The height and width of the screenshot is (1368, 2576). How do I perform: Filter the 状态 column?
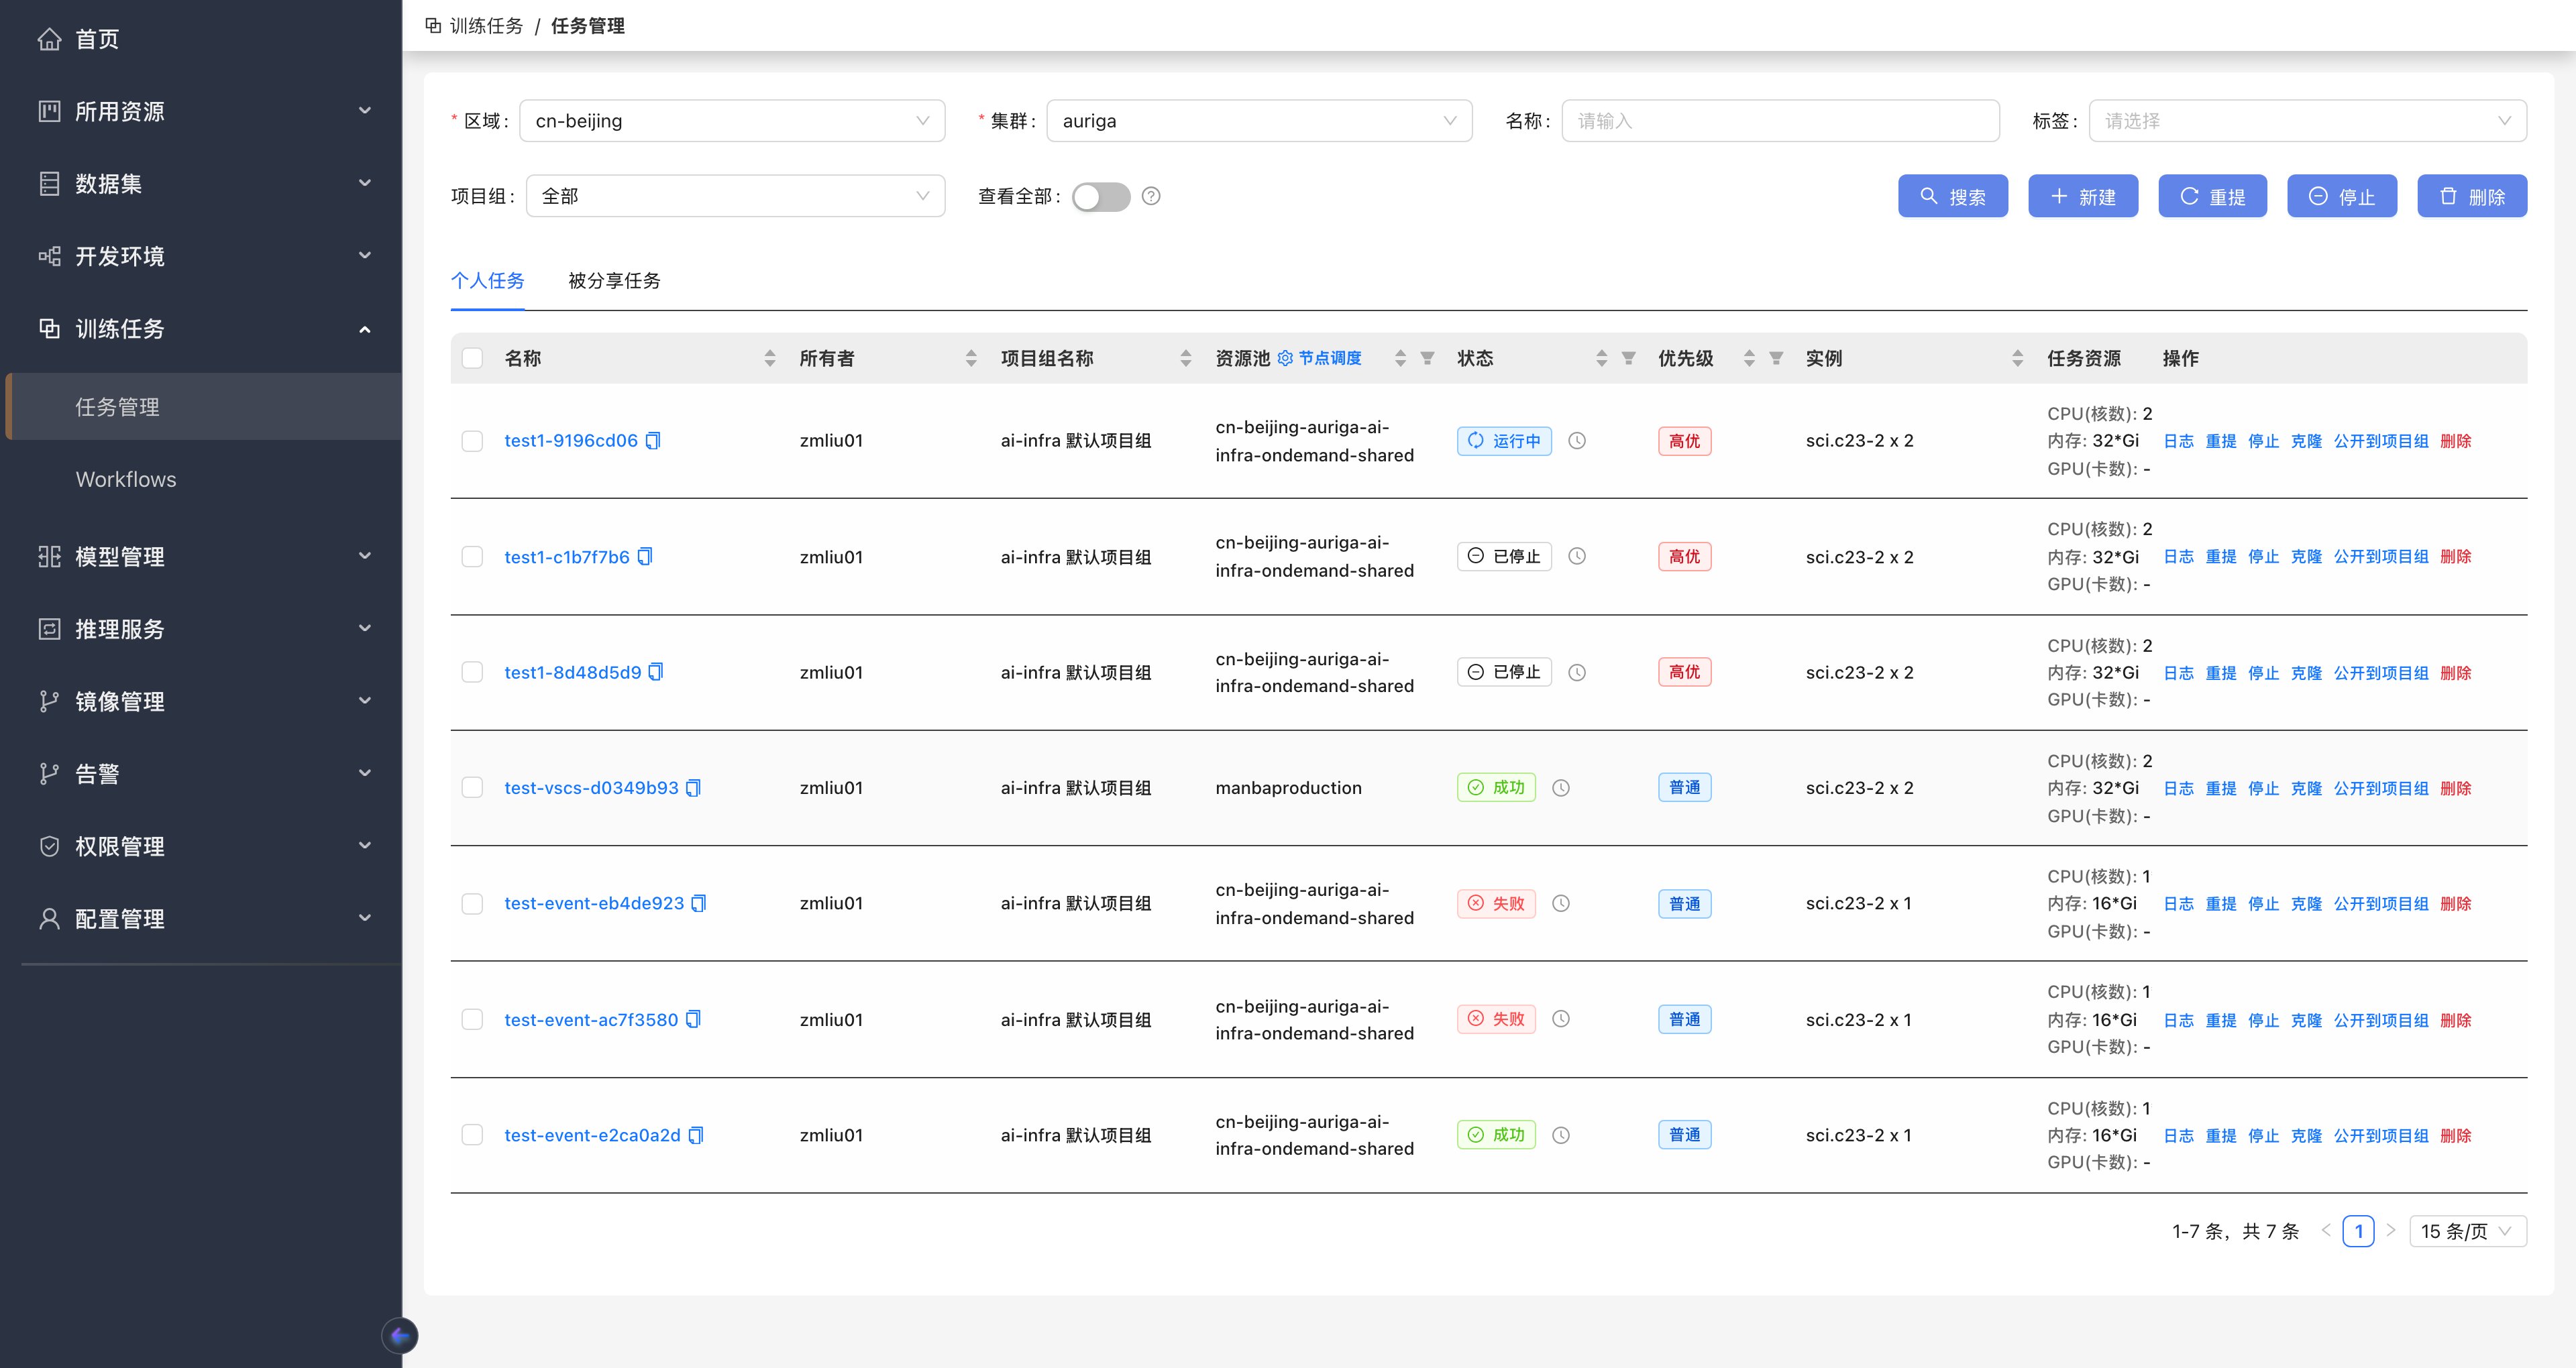pos(1629,358)
